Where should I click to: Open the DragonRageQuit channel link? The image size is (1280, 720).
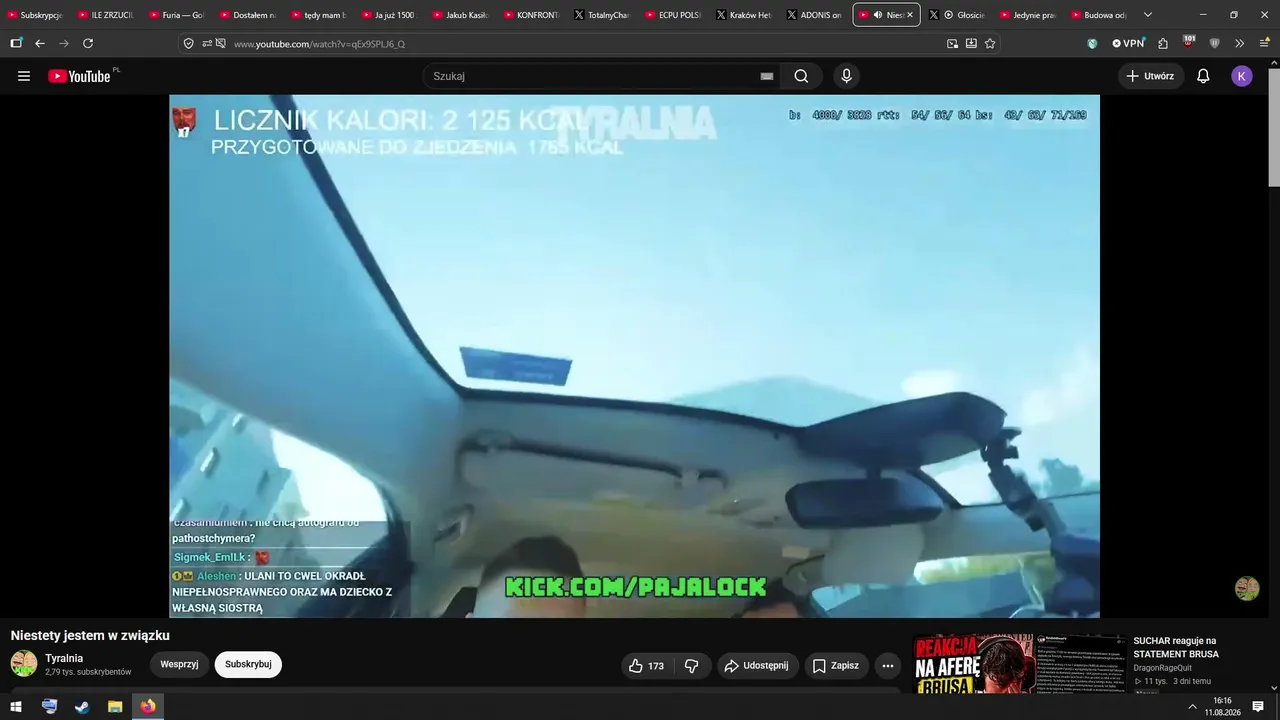click(1162, 668)
